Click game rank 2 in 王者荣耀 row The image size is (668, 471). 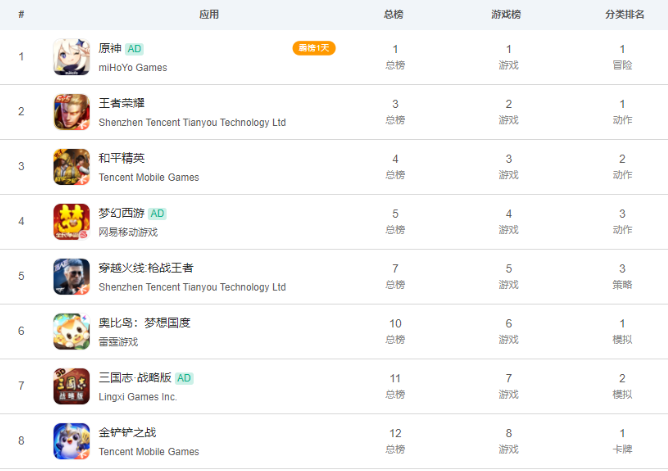tap(509, 104)
